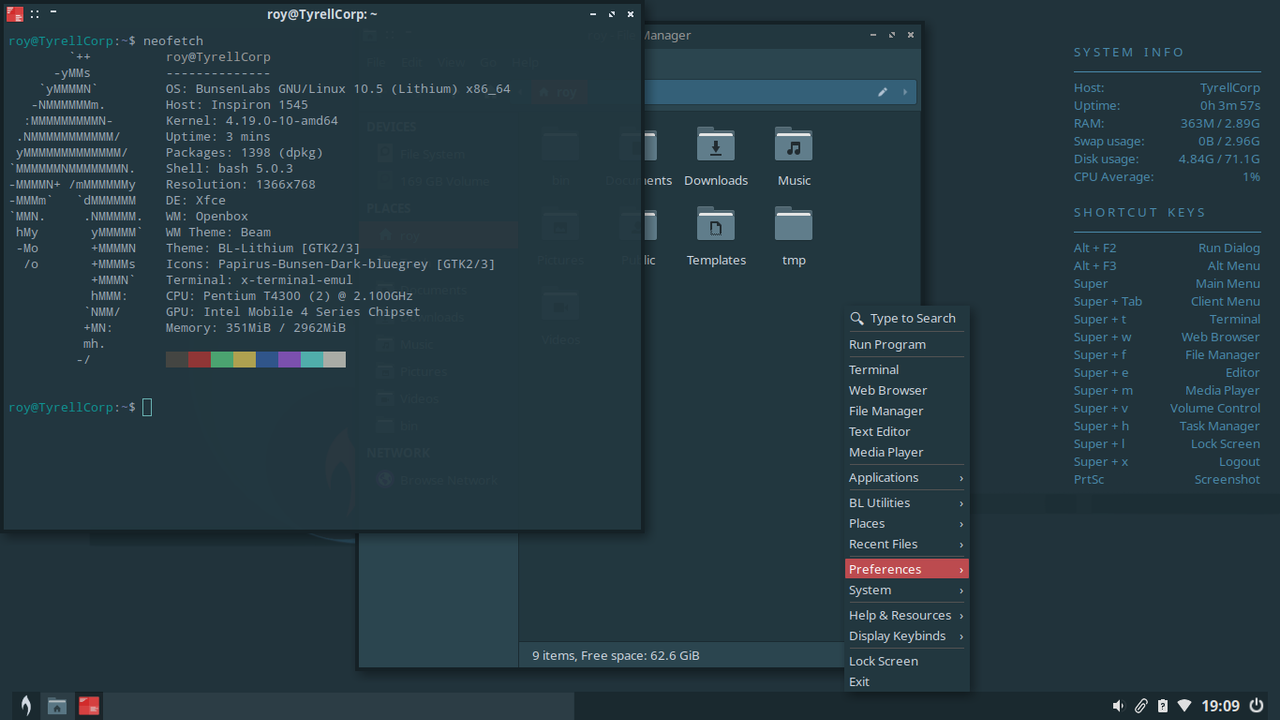The width and height of the screenshot is (1280, 720).
Task: Click the red color block in neofetch output
Action: (x=199, y=359)
